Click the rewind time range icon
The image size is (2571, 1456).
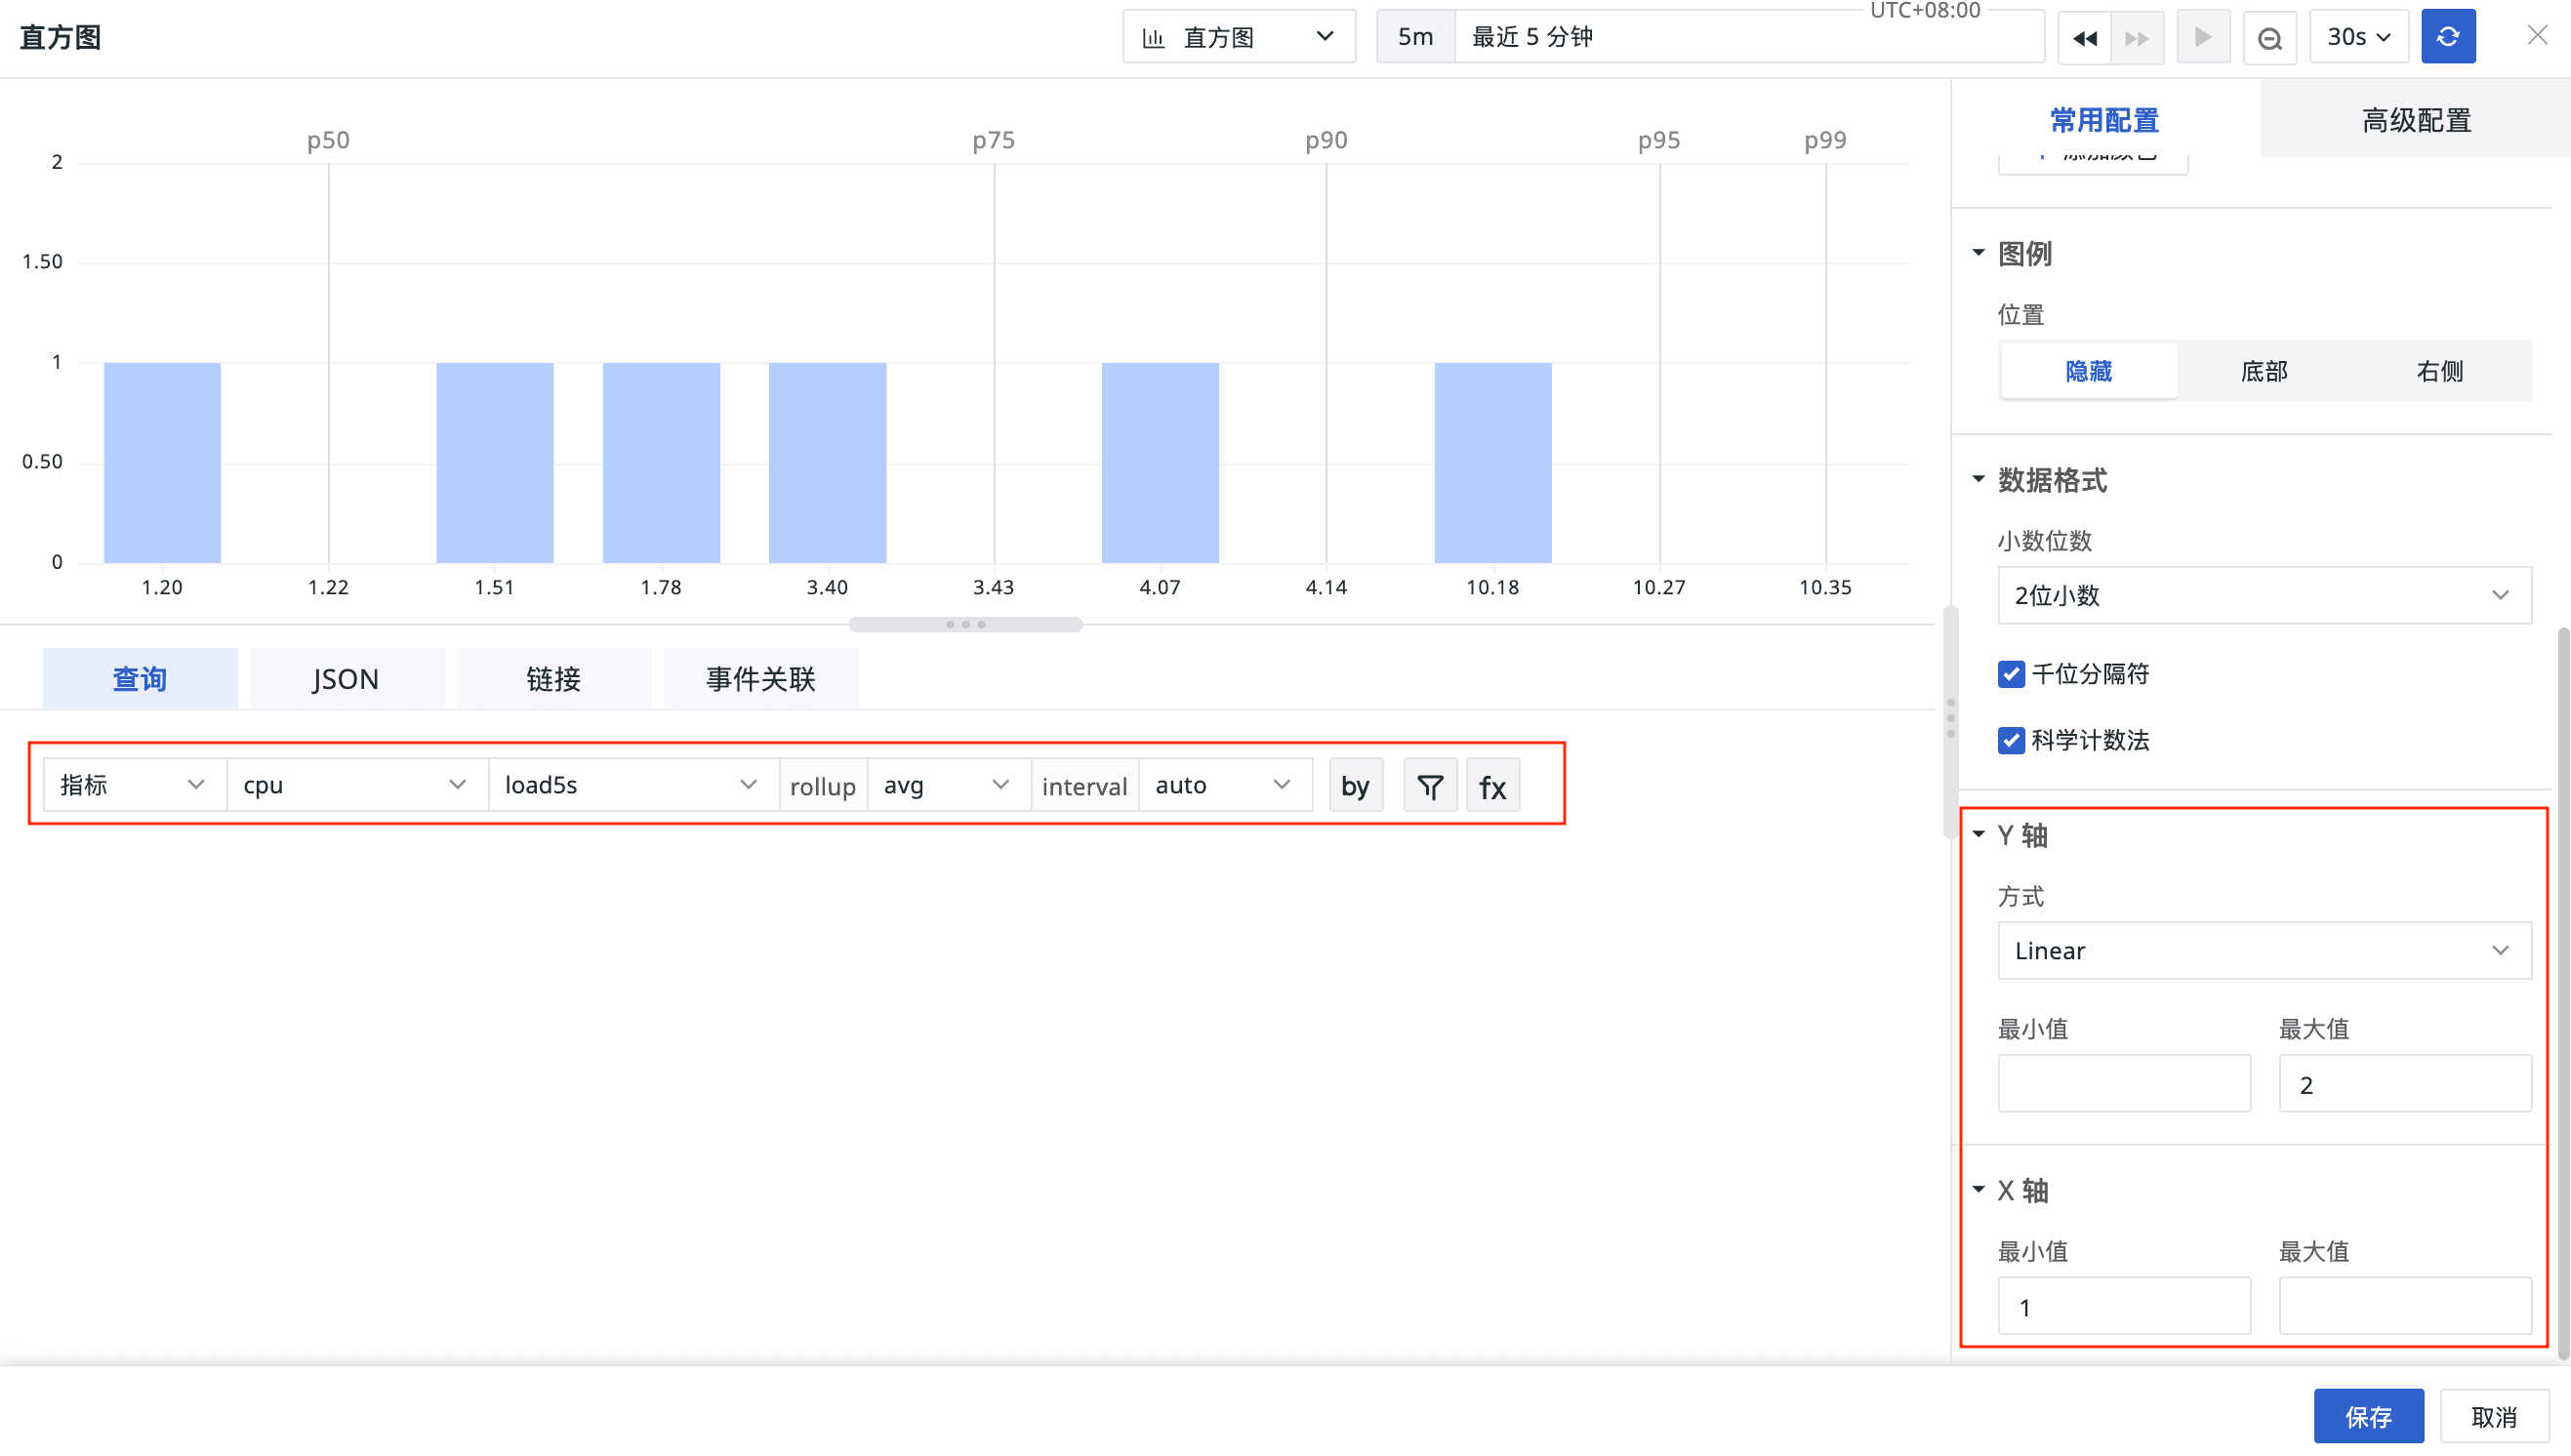coord(2084,38)
